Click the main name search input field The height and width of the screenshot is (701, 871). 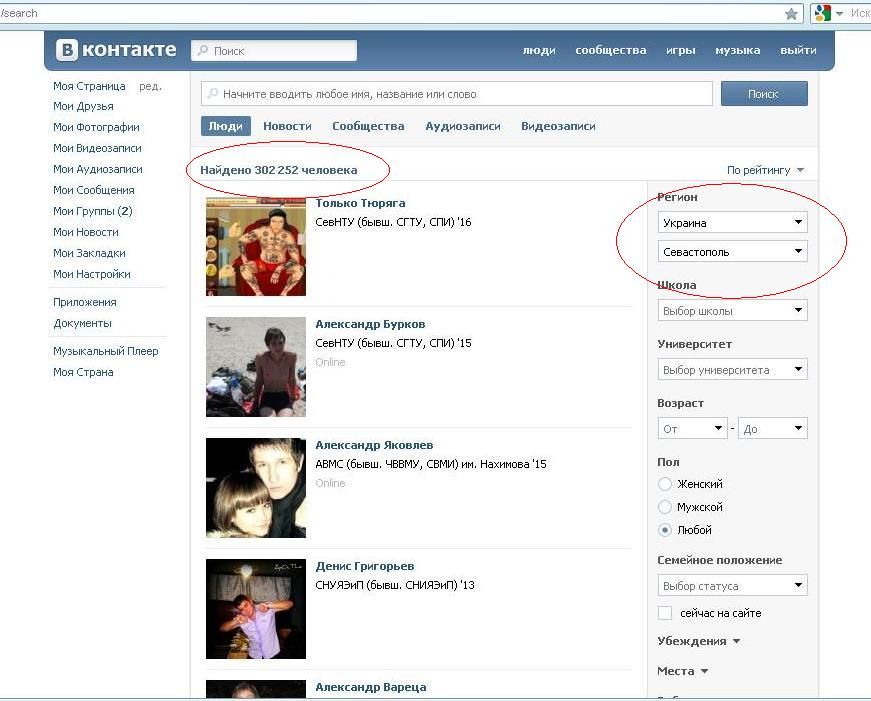pyautogui.click(x=460, y=94)
